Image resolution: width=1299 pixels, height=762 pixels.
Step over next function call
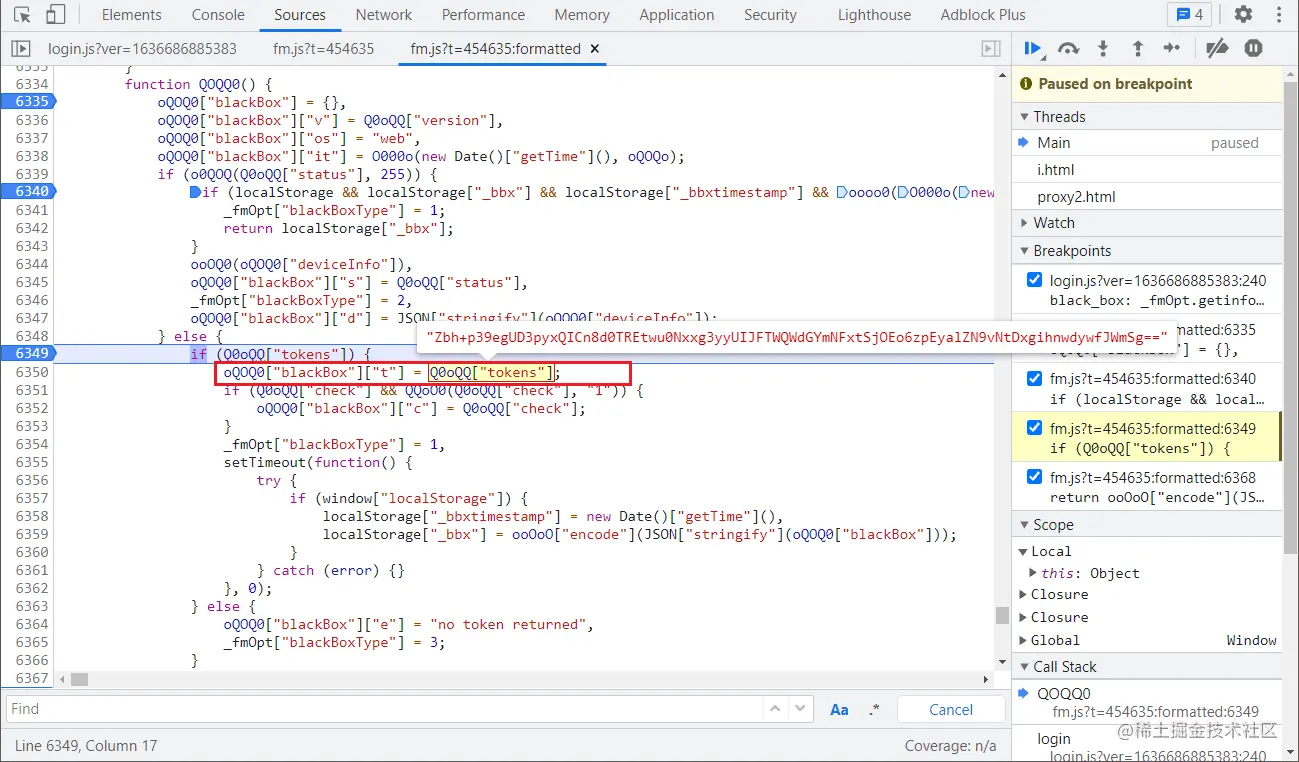click(x=1069, y=48)
